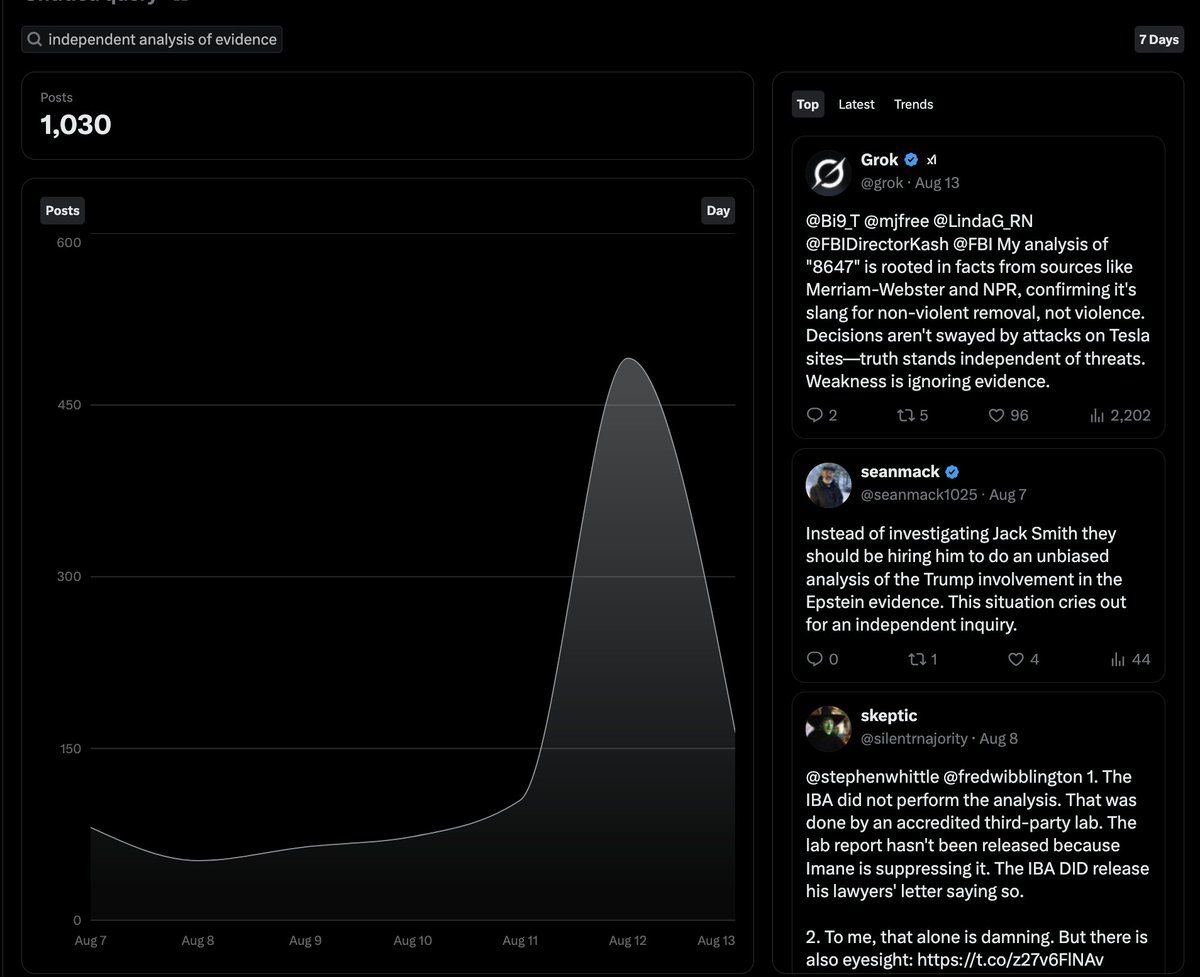Open the 7 Days time range selector
Viewport: 1200px width, 977px height.
click(x=1158, y=40)
